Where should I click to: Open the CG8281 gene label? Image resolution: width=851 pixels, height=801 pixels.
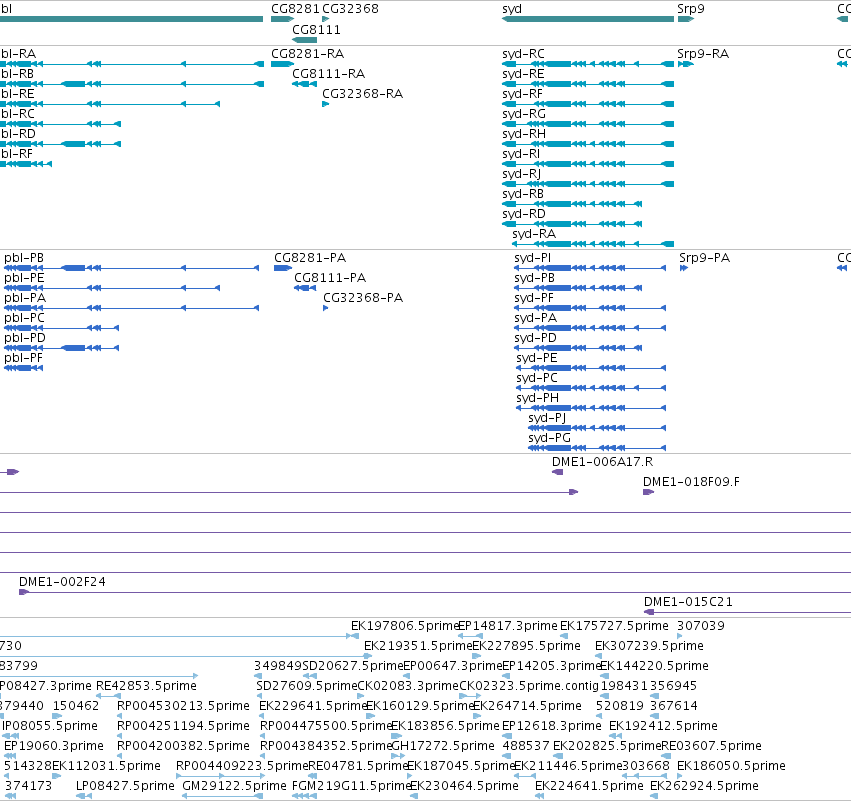pos(295,9)
